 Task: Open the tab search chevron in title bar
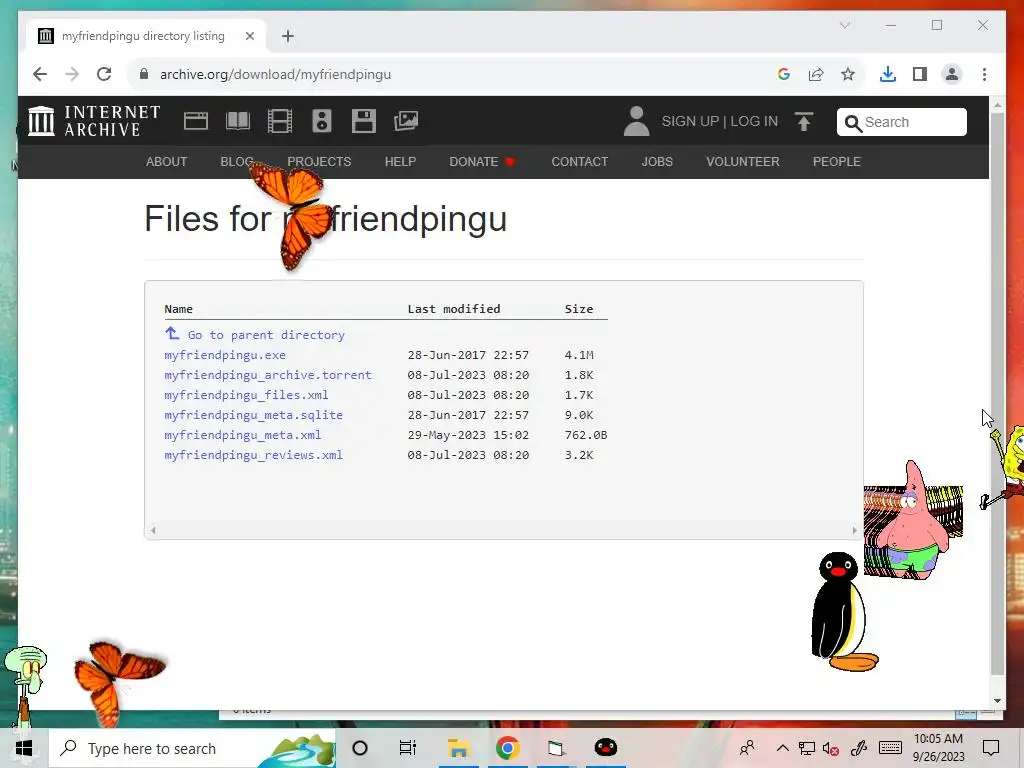point(844,25)
